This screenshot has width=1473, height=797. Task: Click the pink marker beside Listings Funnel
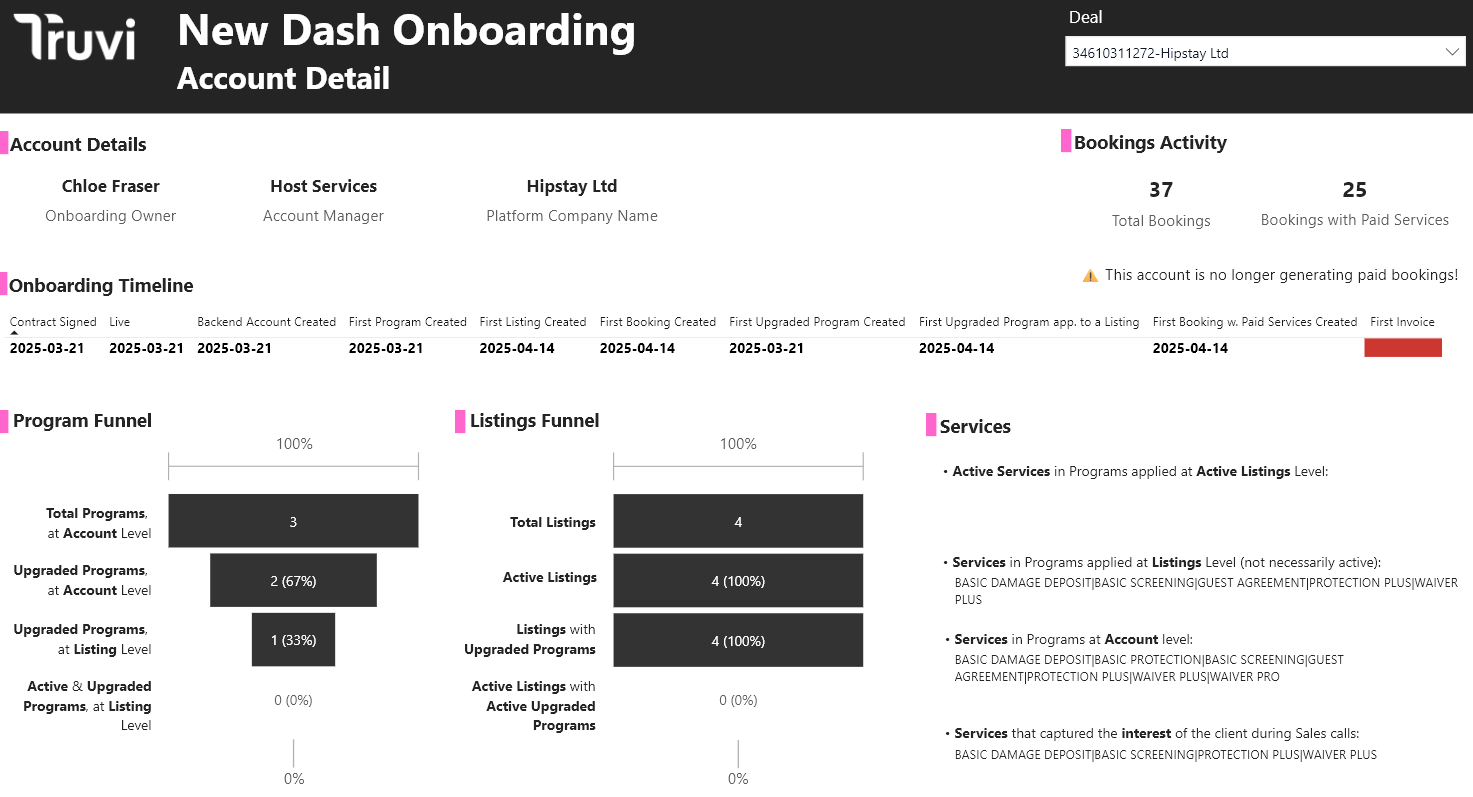460,421
